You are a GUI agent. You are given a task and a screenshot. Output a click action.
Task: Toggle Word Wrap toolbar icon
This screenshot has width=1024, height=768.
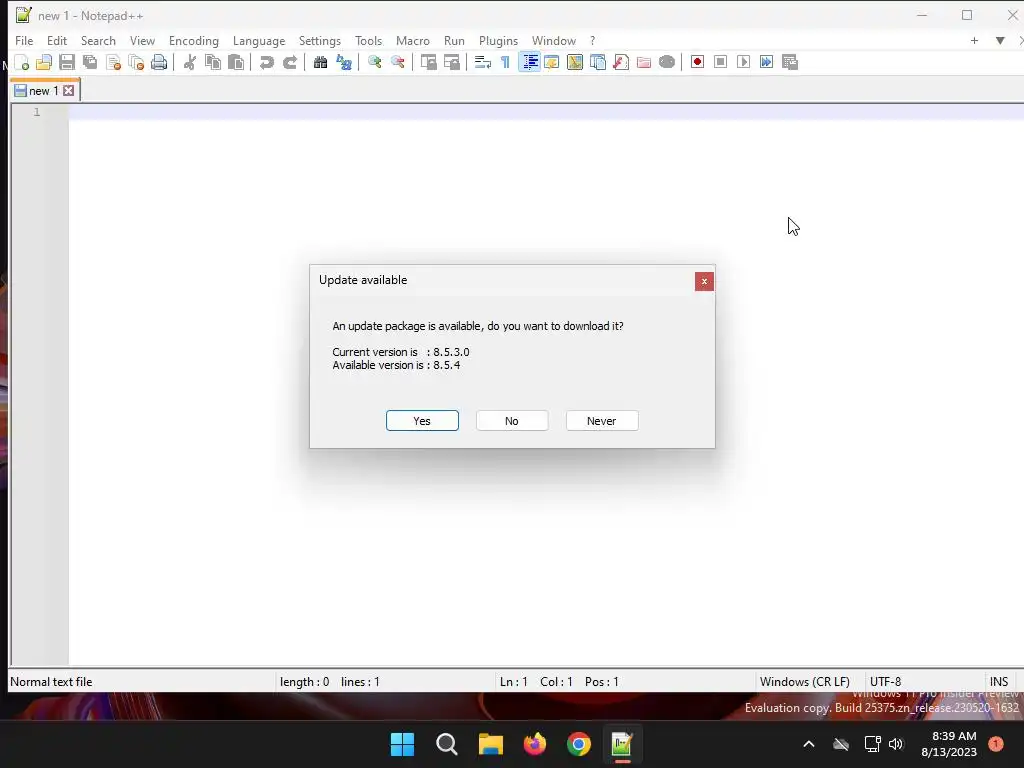coord(483,62)
